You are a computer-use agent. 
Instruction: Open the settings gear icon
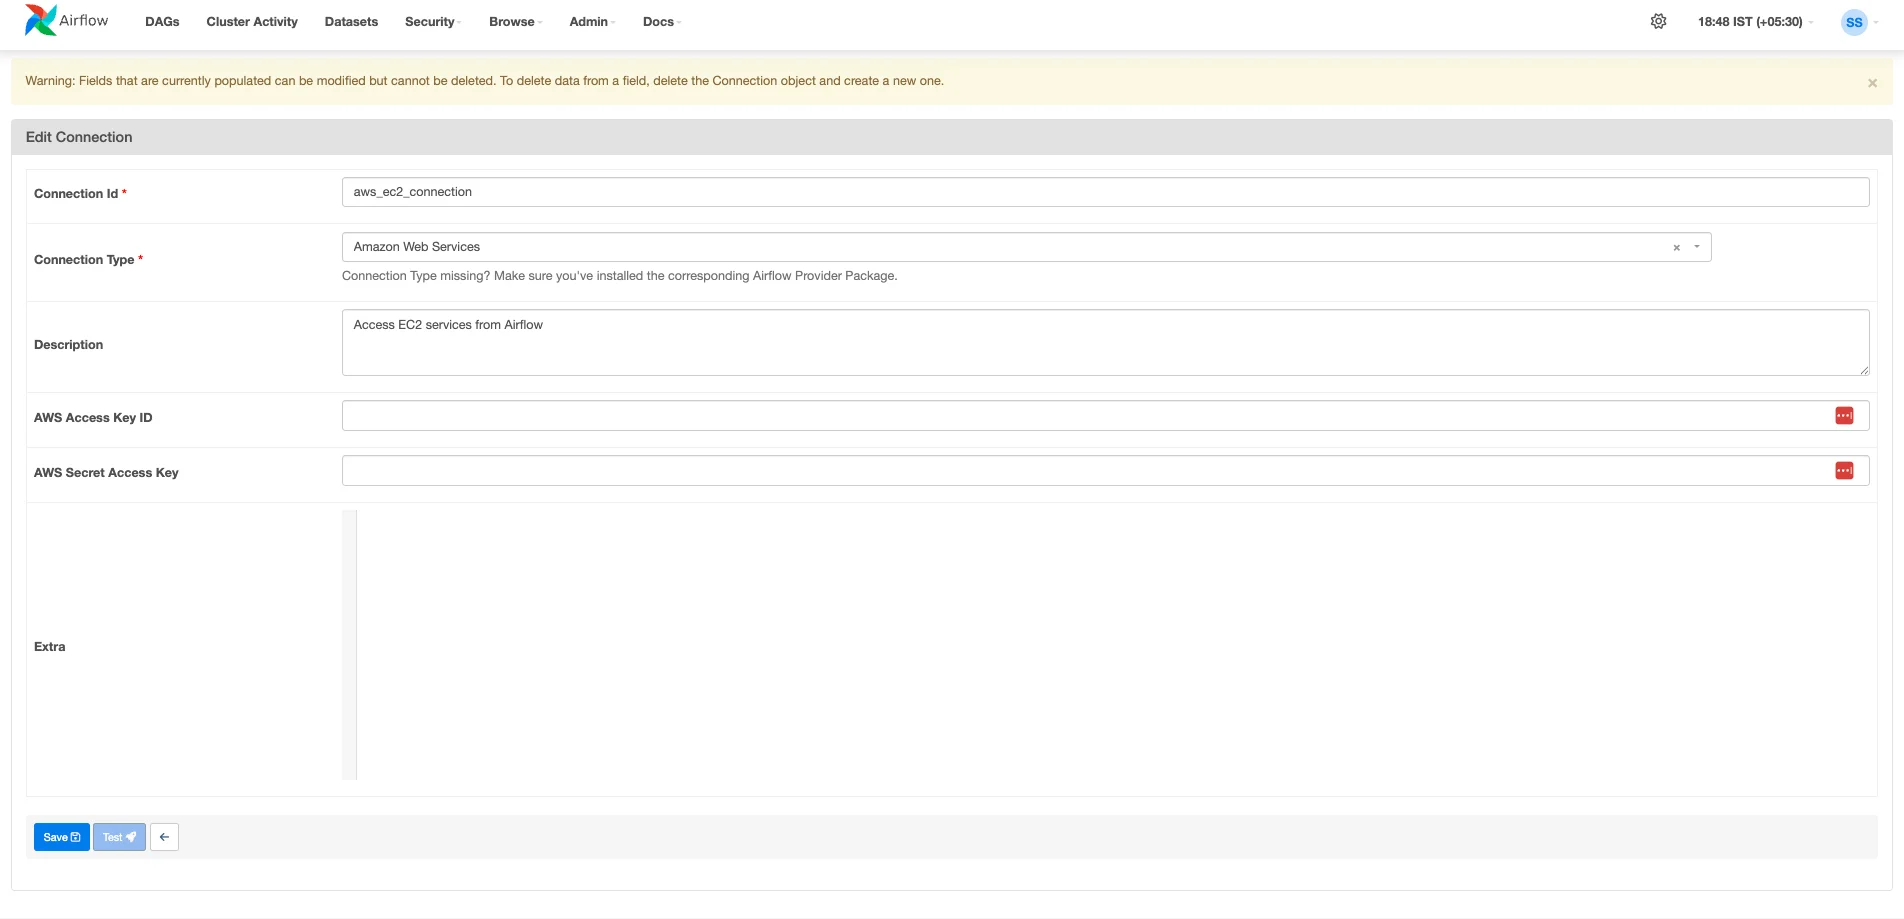1658,22
